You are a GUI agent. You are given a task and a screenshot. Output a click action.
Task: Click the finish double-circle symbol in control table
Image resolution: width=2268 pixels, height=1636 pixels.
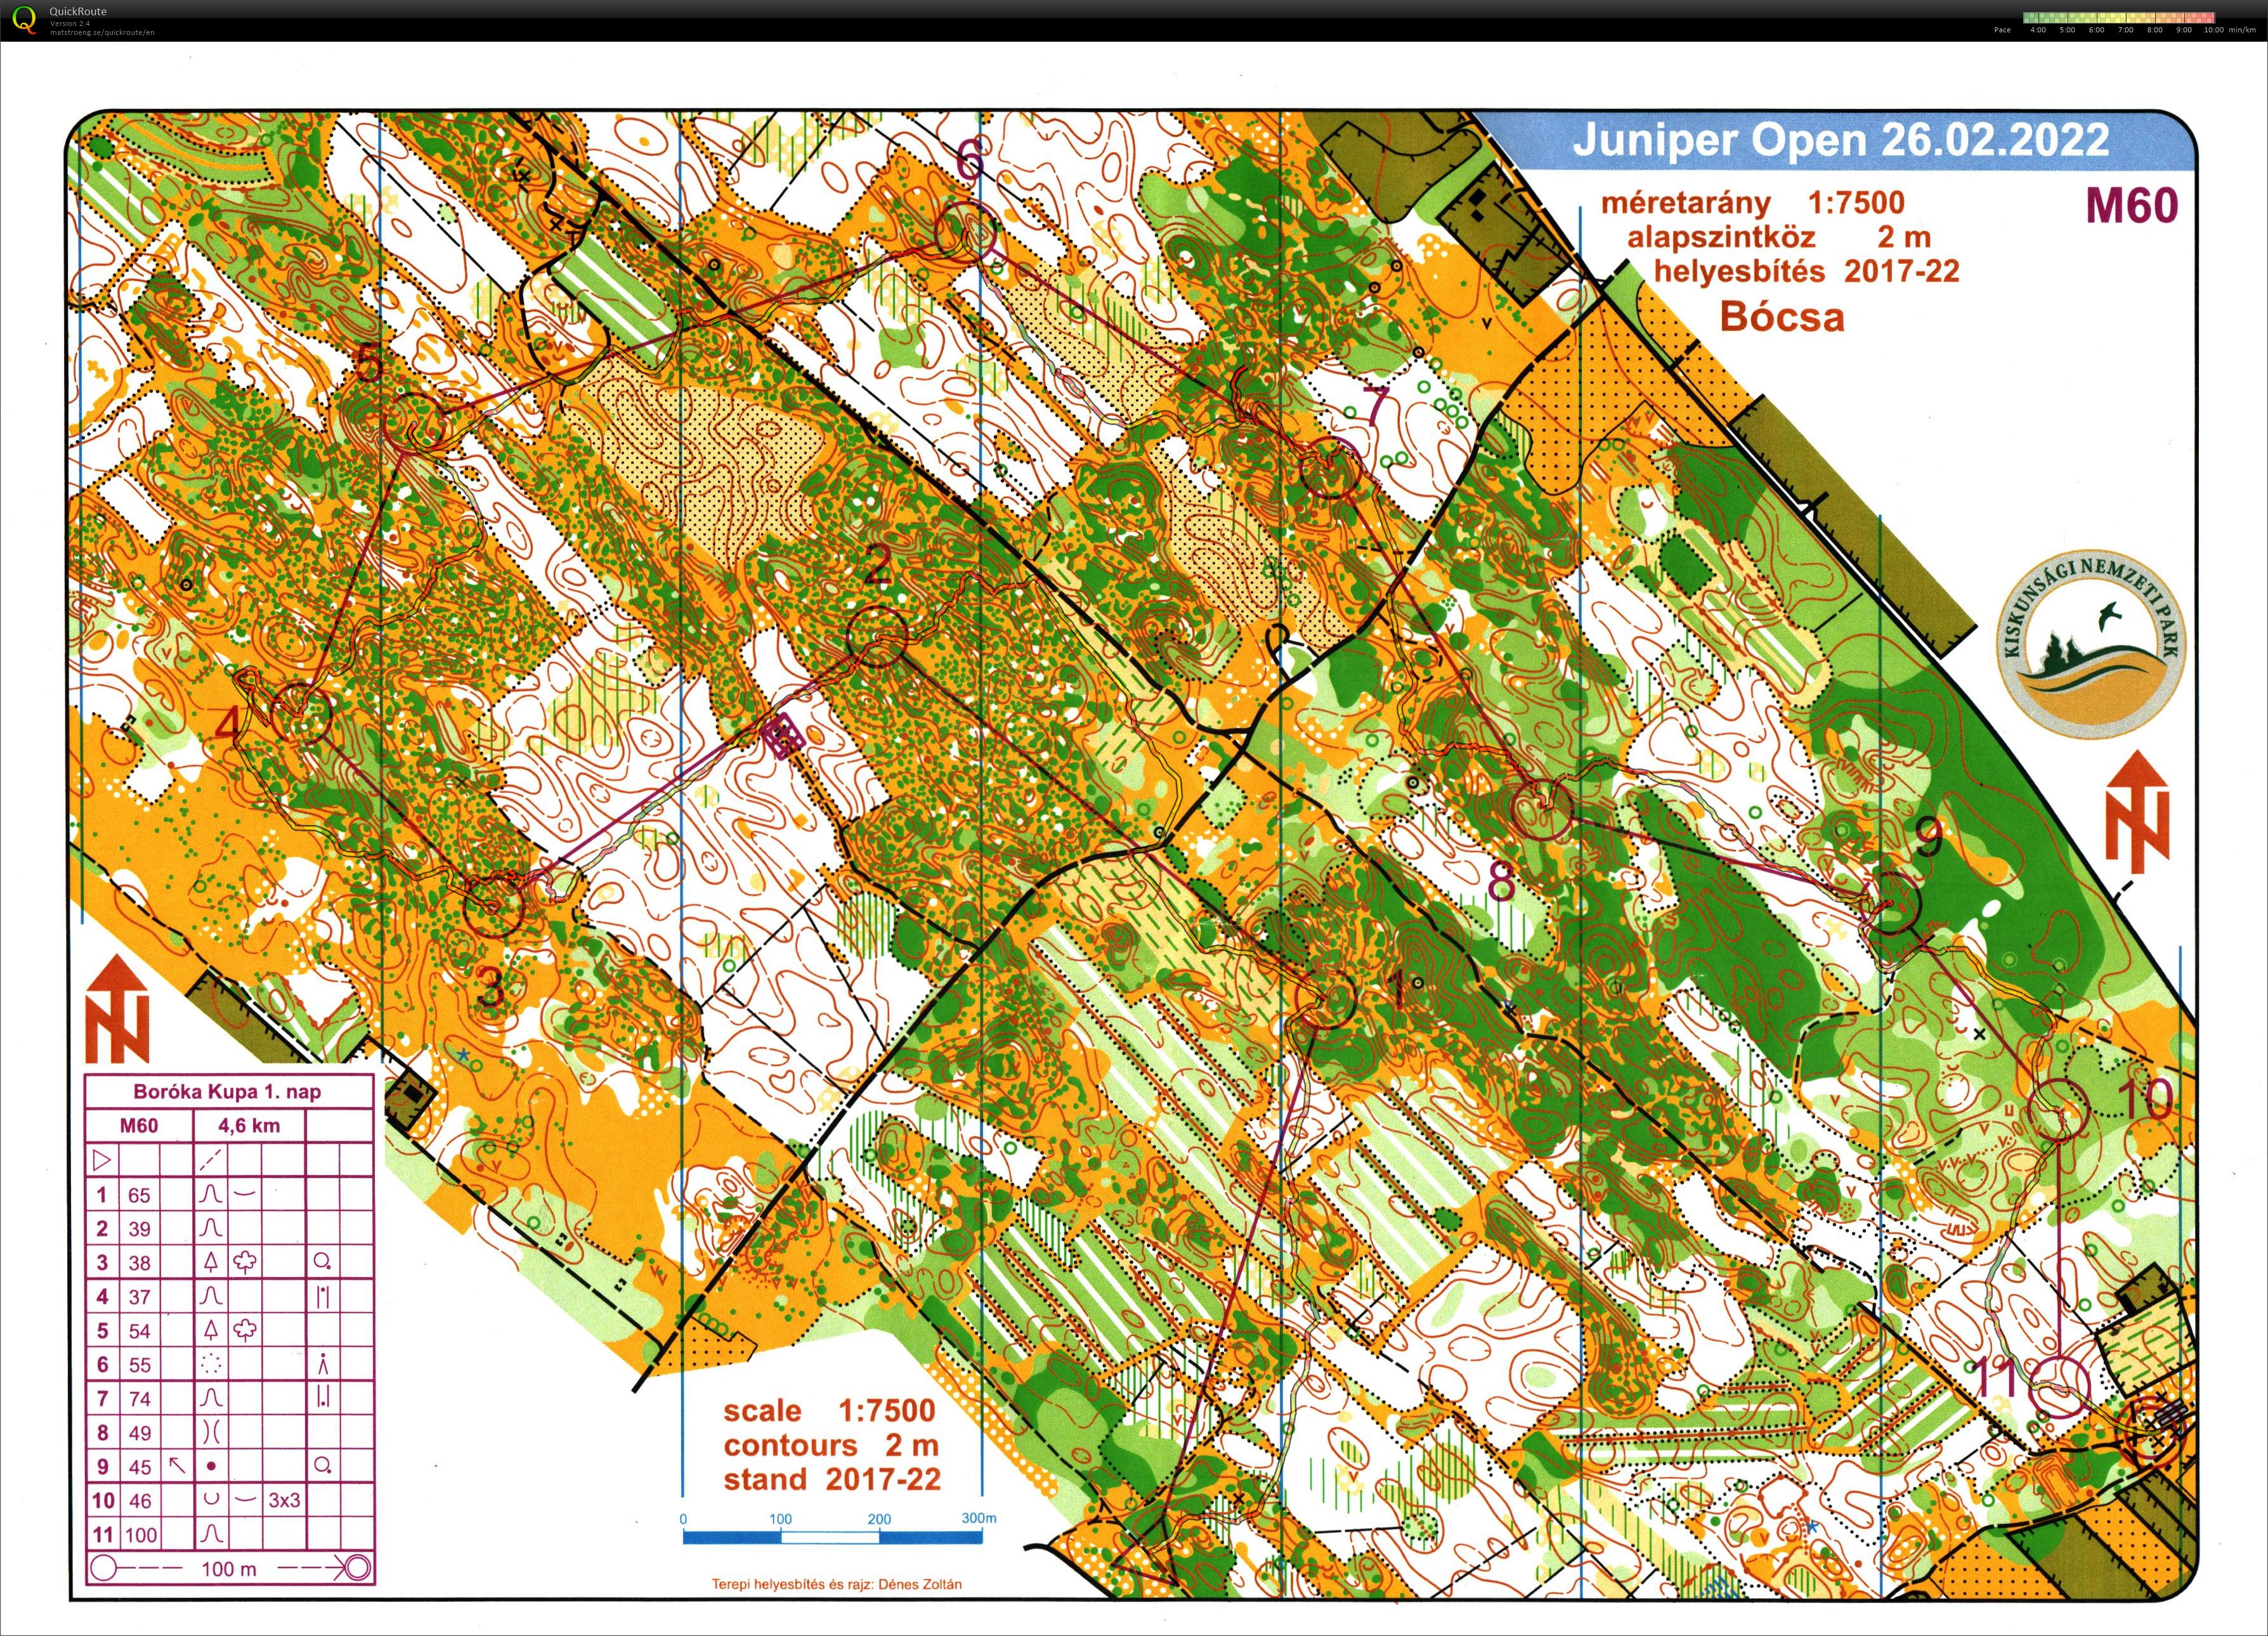click(x=356, y=1567)
